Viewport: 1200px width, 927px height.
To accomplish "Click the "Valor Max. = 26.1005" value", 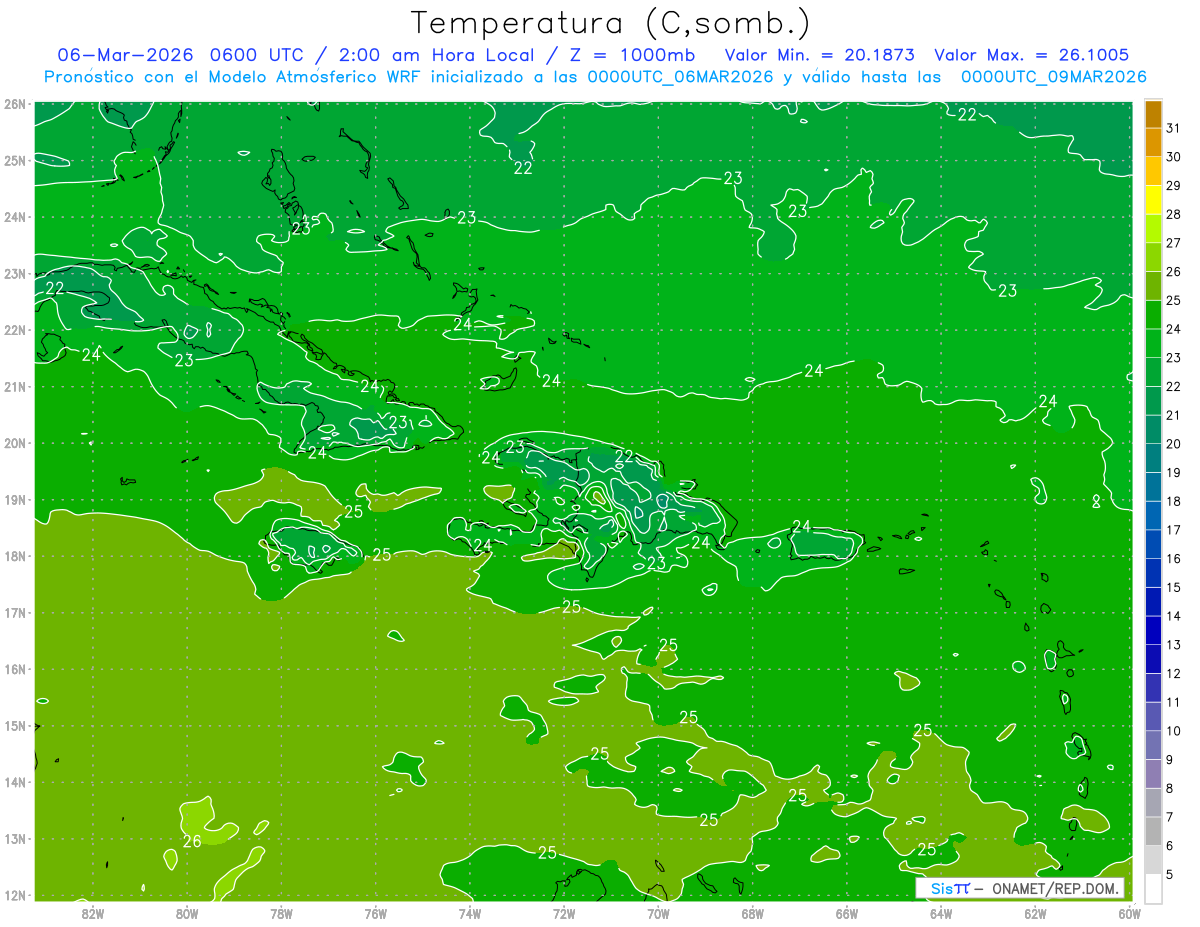I will click(x=1032, y=55).
